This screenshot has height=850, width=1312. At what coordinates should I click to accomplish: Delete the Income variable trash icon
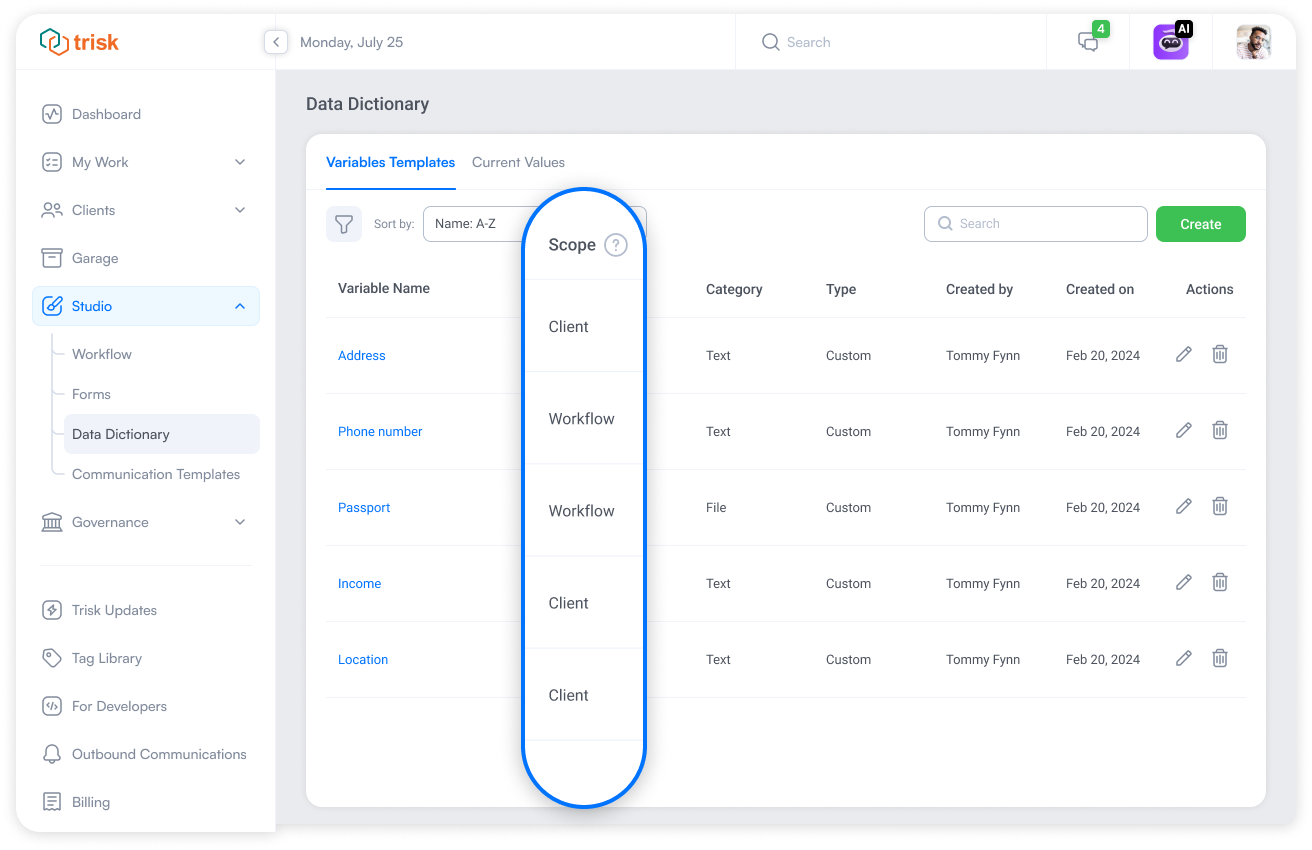click(x=1220, y=582)
